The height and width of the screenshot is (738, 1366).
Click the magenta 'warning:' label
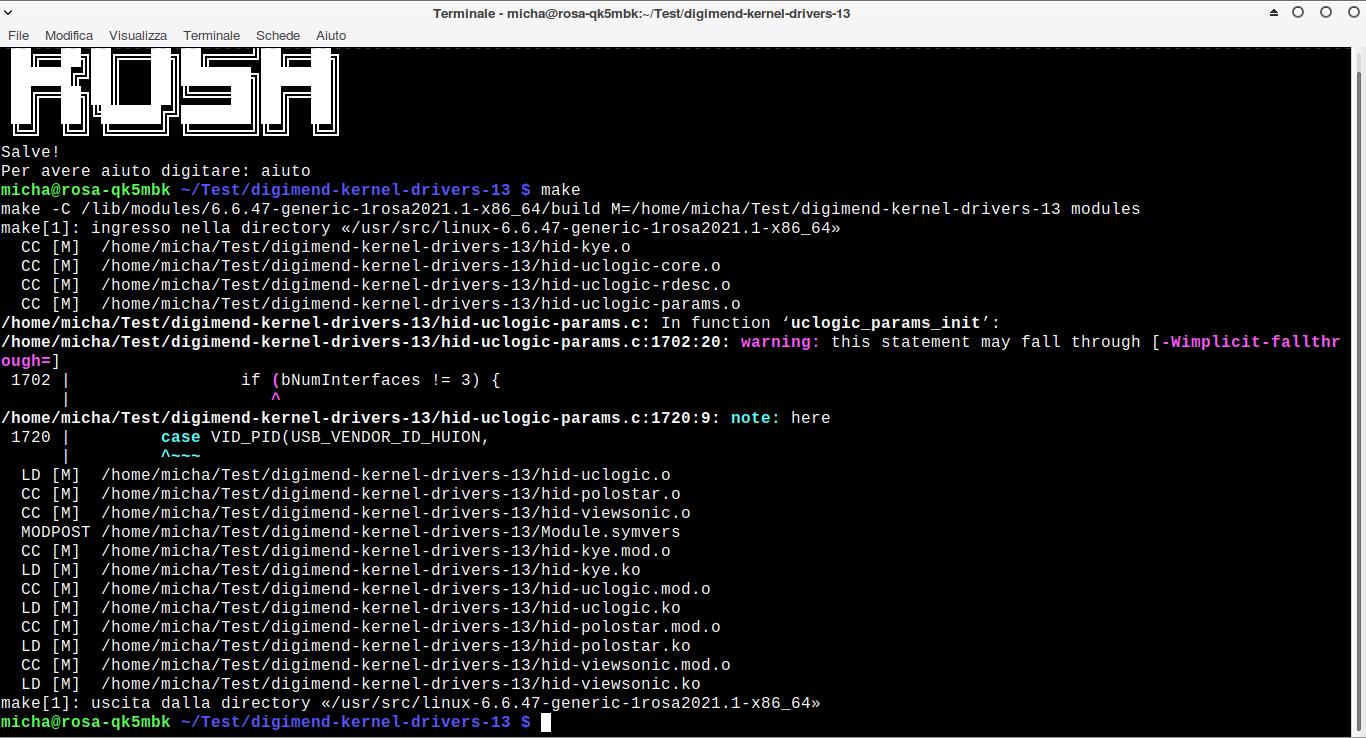[x=781, y=342]
